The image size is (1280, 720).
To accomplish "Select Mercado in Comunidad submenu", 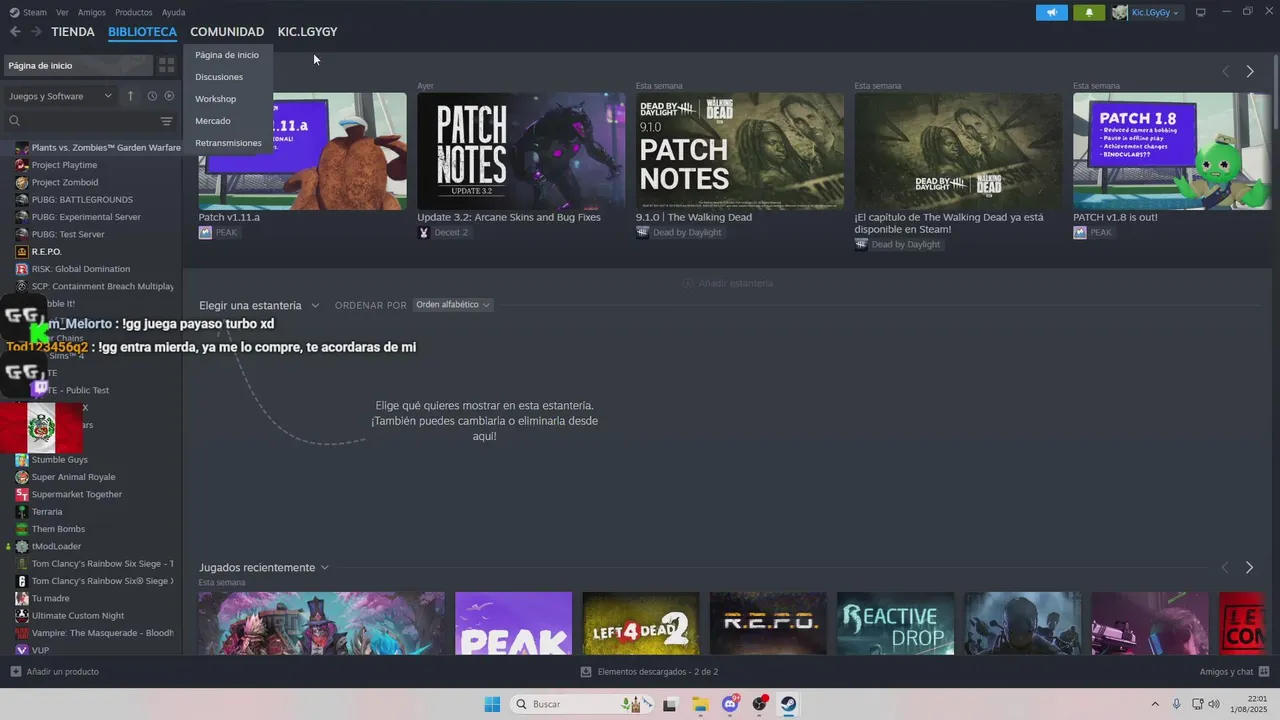I will click(x=213, y=121).
